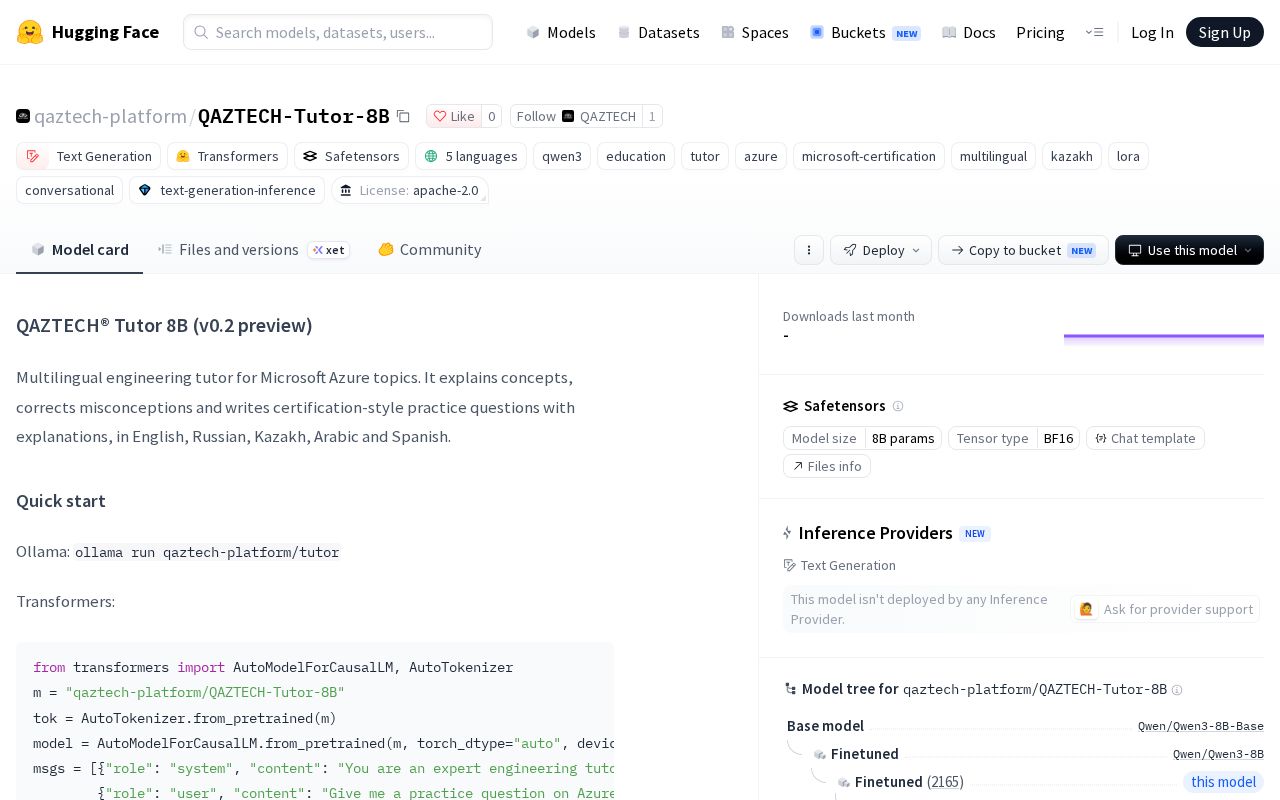This screenshot has height=800, width=1280.
Task: Click Ask for provider support
Action: 1165,609
